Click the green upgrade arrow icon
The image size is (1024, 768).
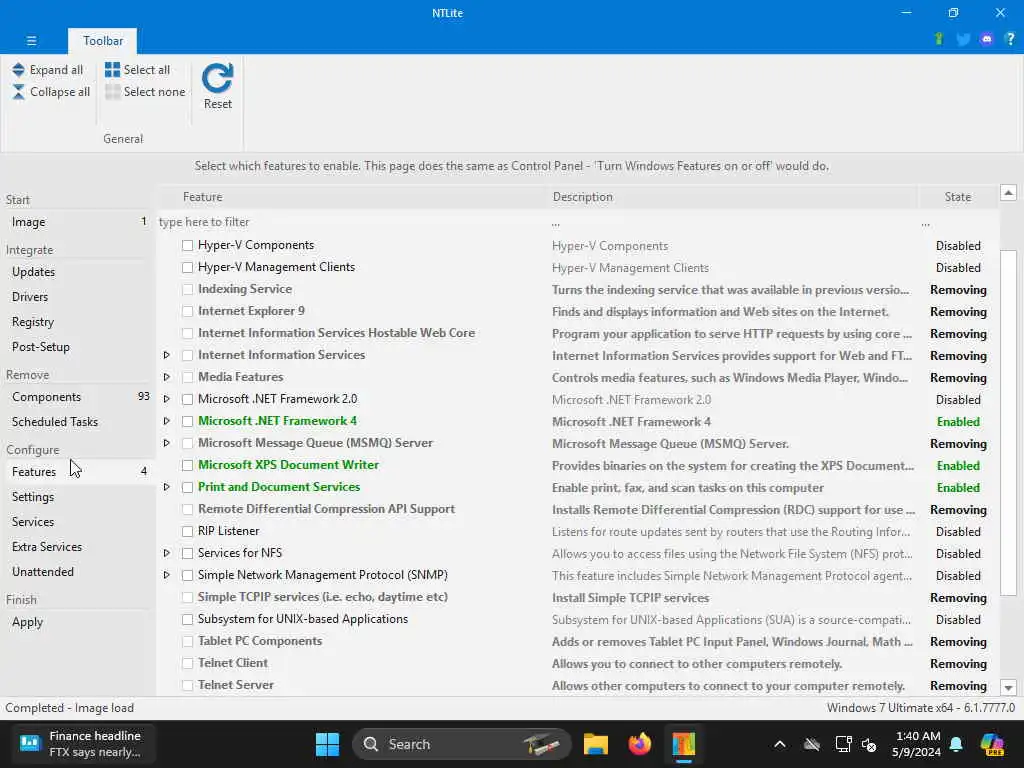(x=939, y=39)
